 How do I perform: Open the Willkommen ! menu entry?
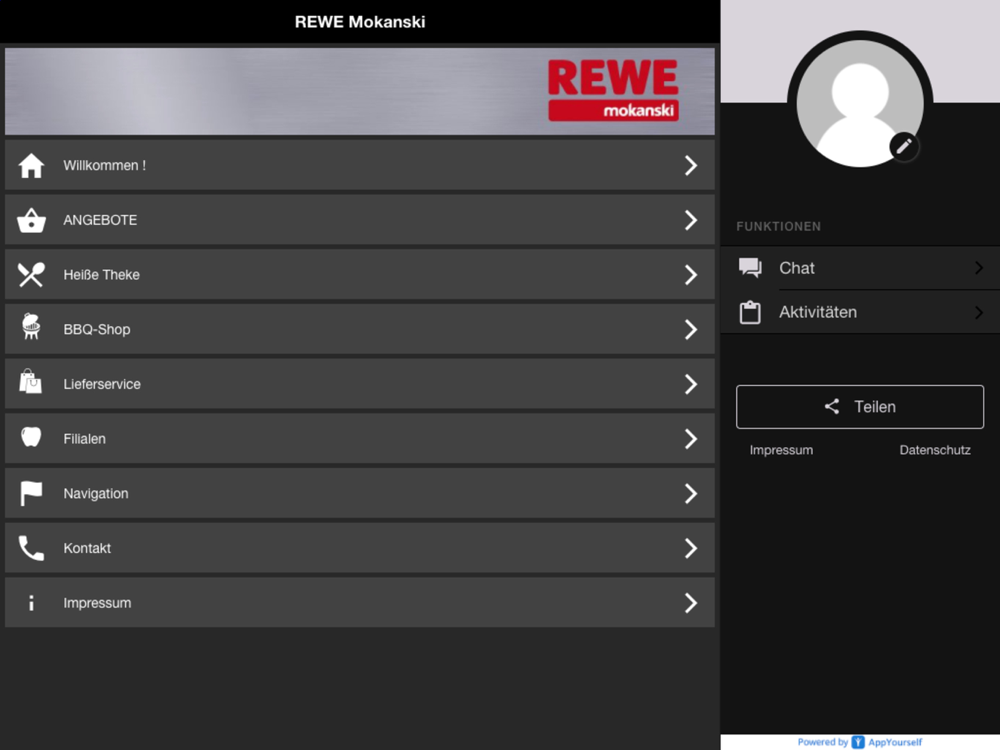[x=360, y=165]
